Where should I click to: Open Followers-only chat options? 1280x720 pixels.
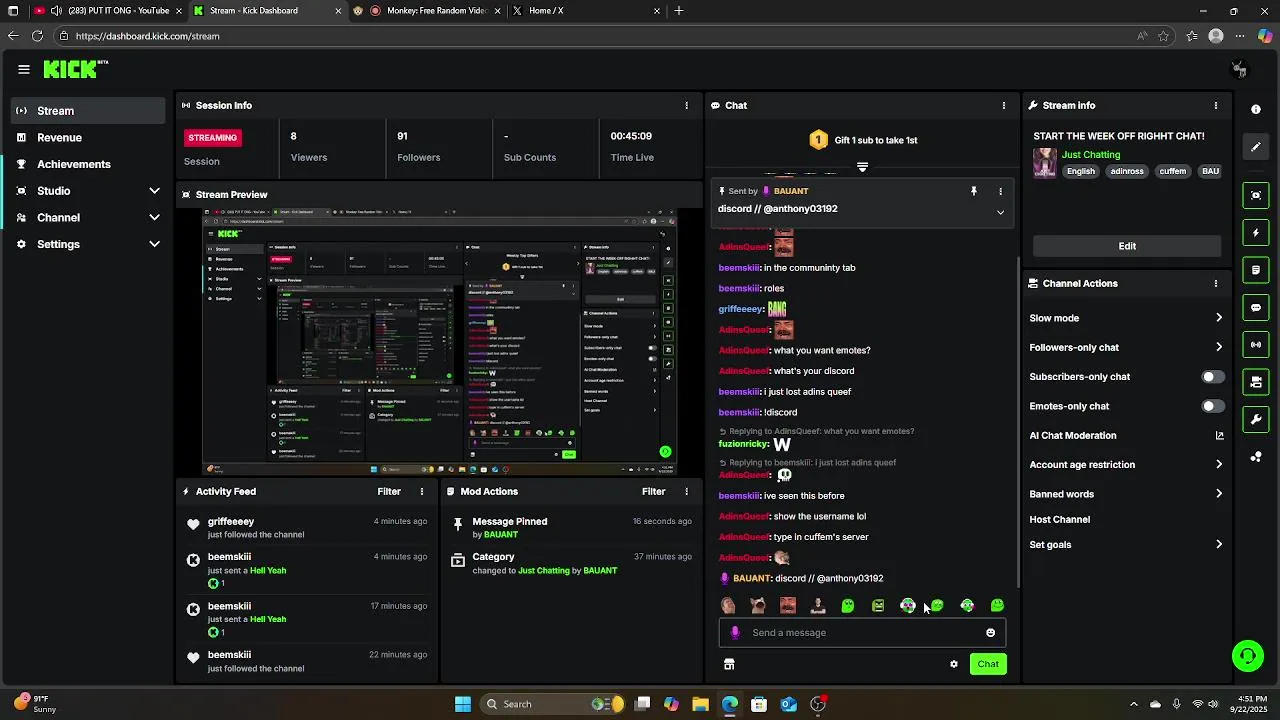coord(1126,347)
